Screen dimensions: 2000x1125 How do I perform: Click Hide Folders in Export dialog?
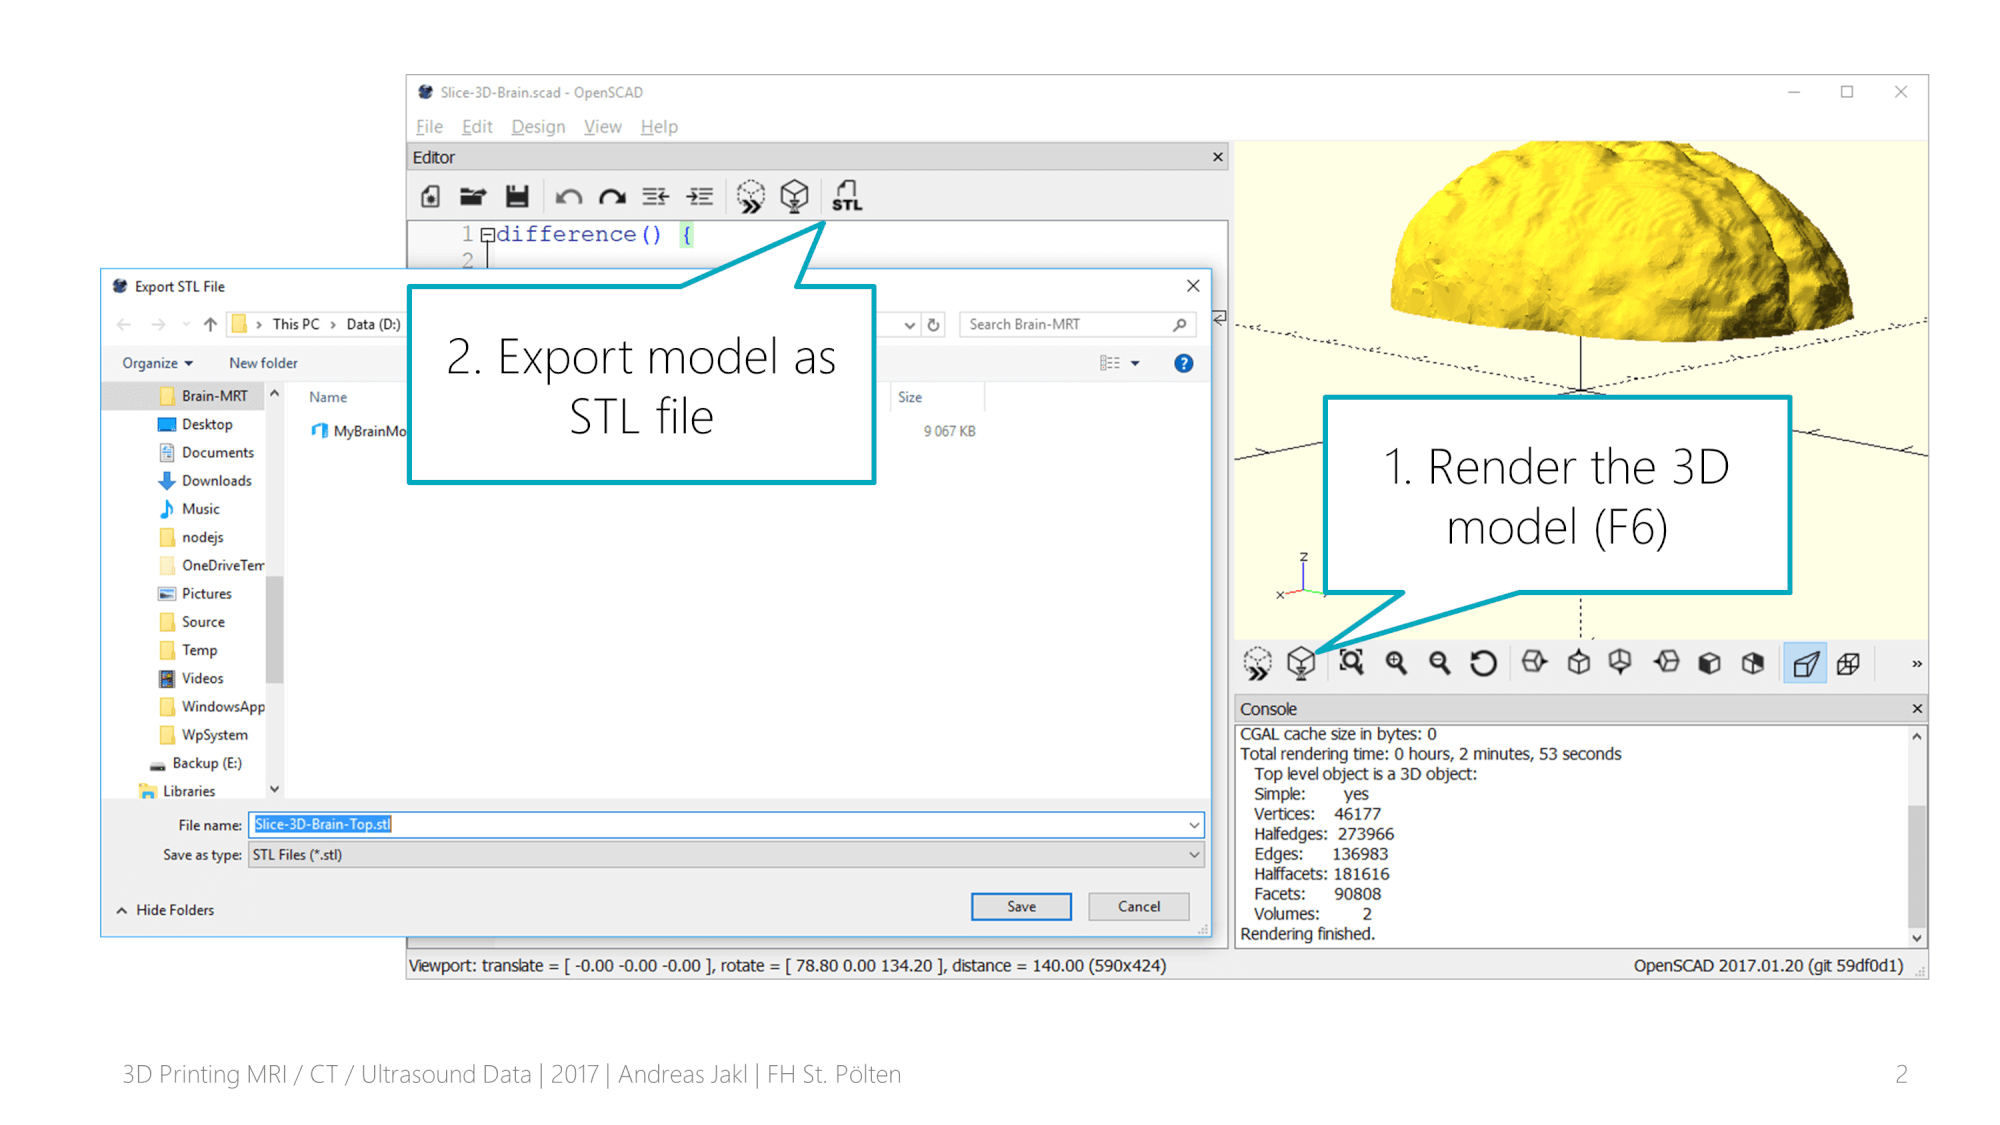tap(165, 910)
